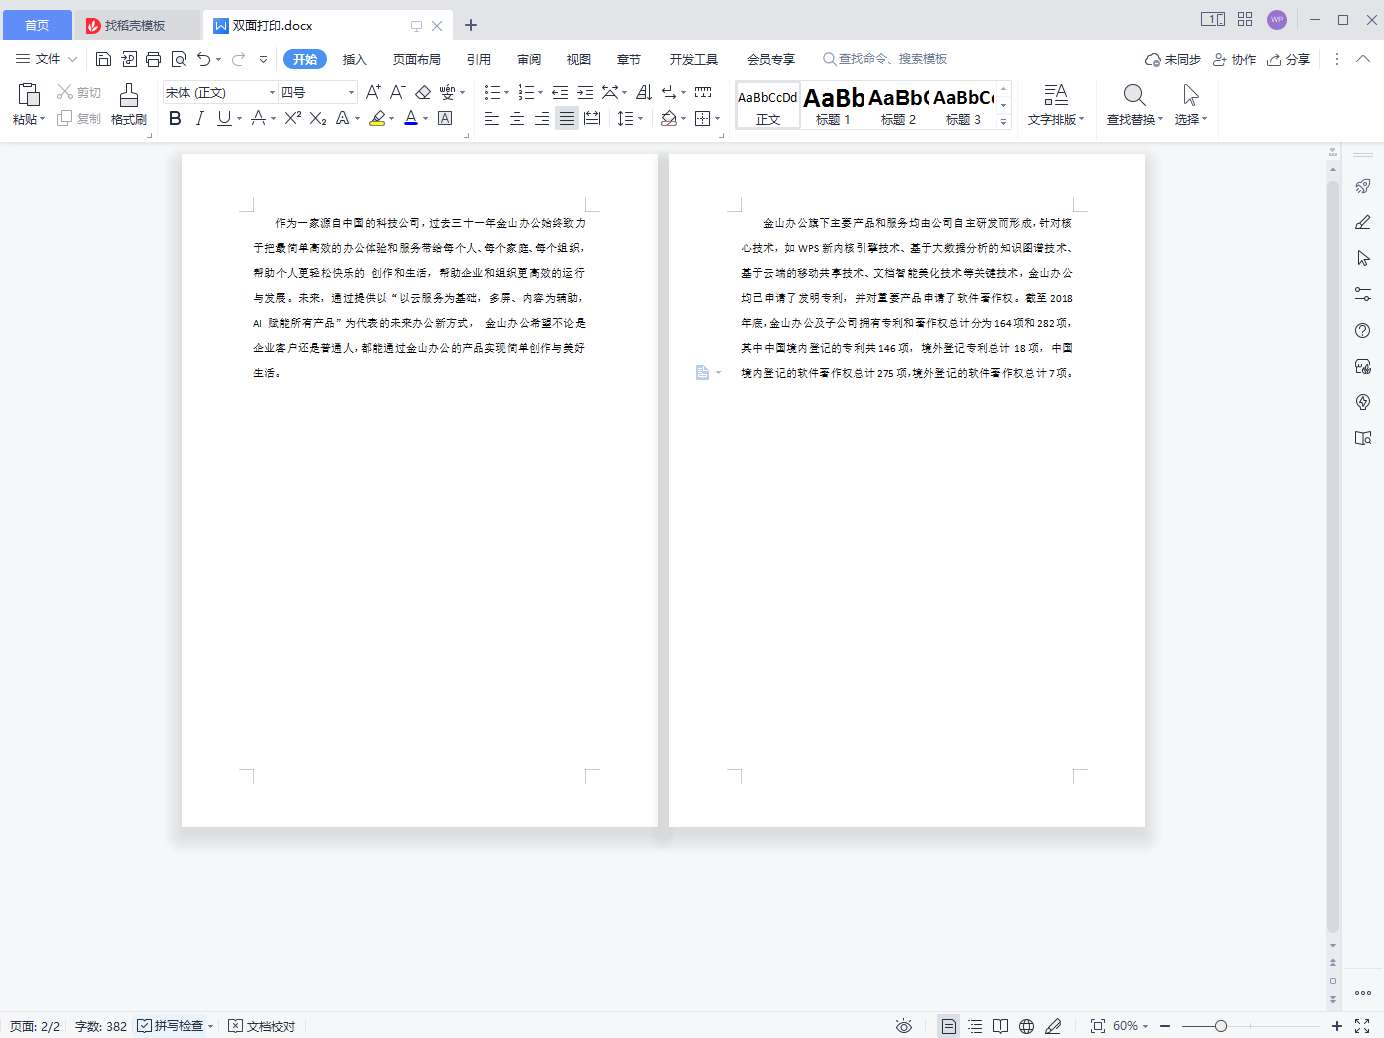Open the borders dropdown arrow
Viewport: 1384px width, 1038px height.
(x=718, y=119)
